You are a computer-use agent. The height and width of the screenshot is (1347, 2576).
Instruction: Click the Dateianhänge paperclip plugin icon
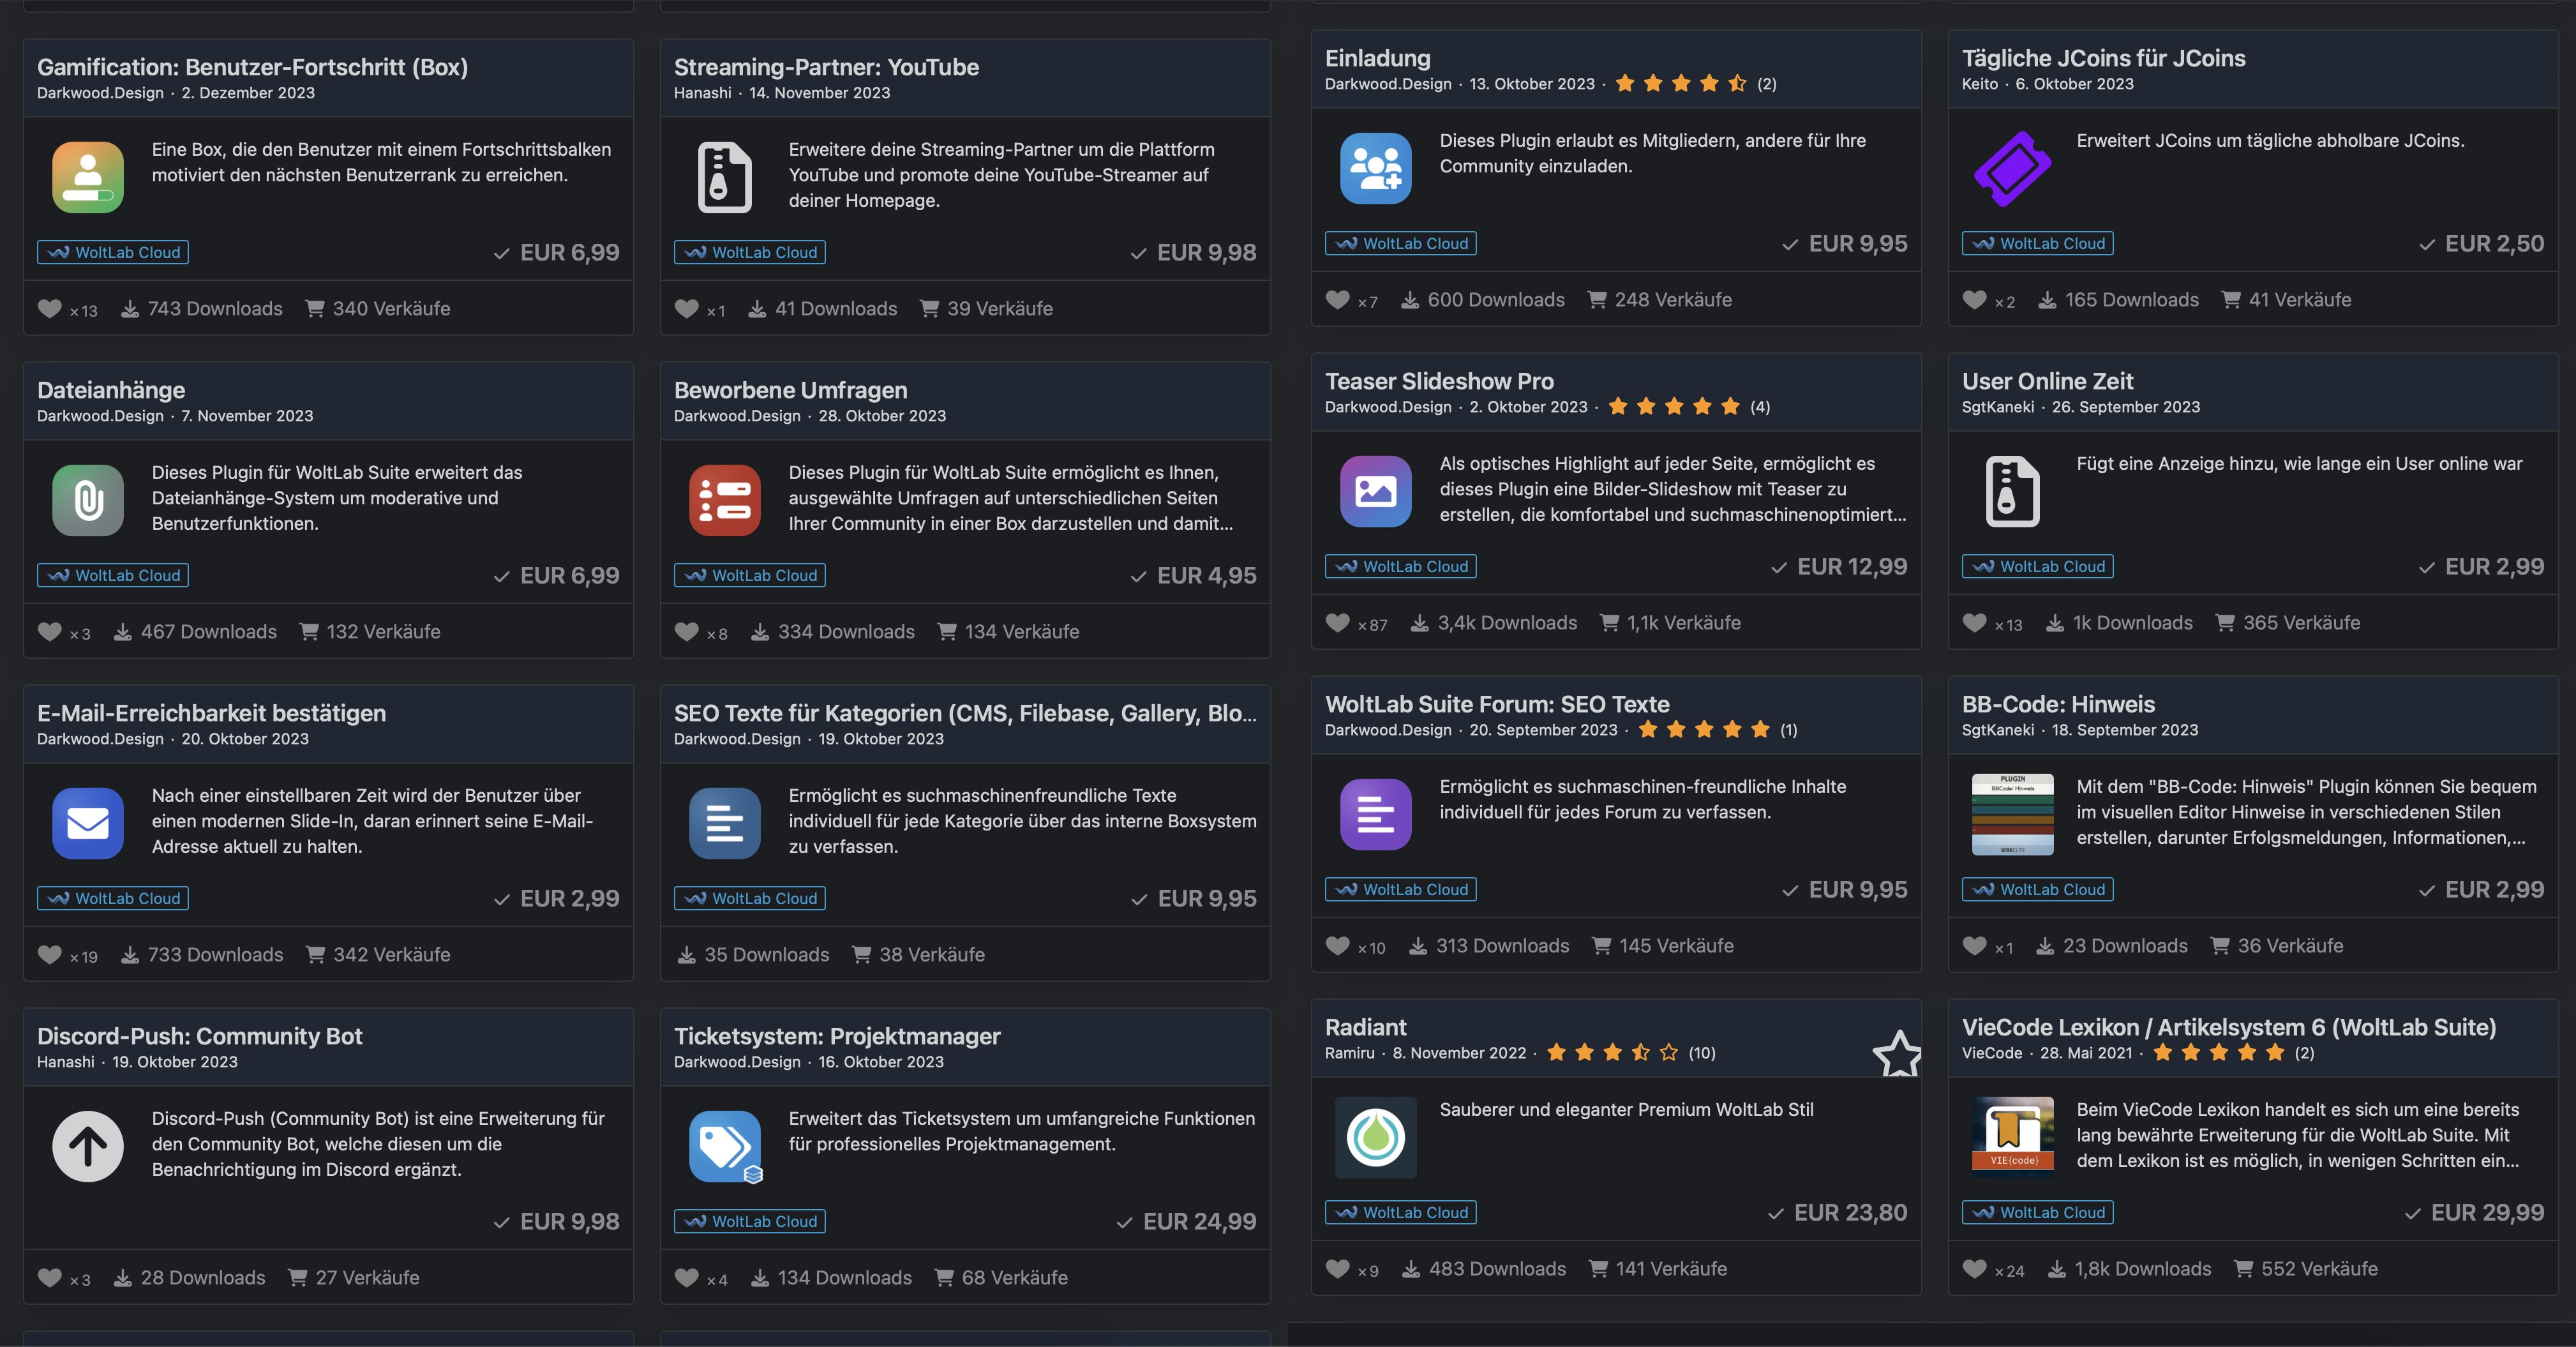pyautogui.click(x=88, y=500)
